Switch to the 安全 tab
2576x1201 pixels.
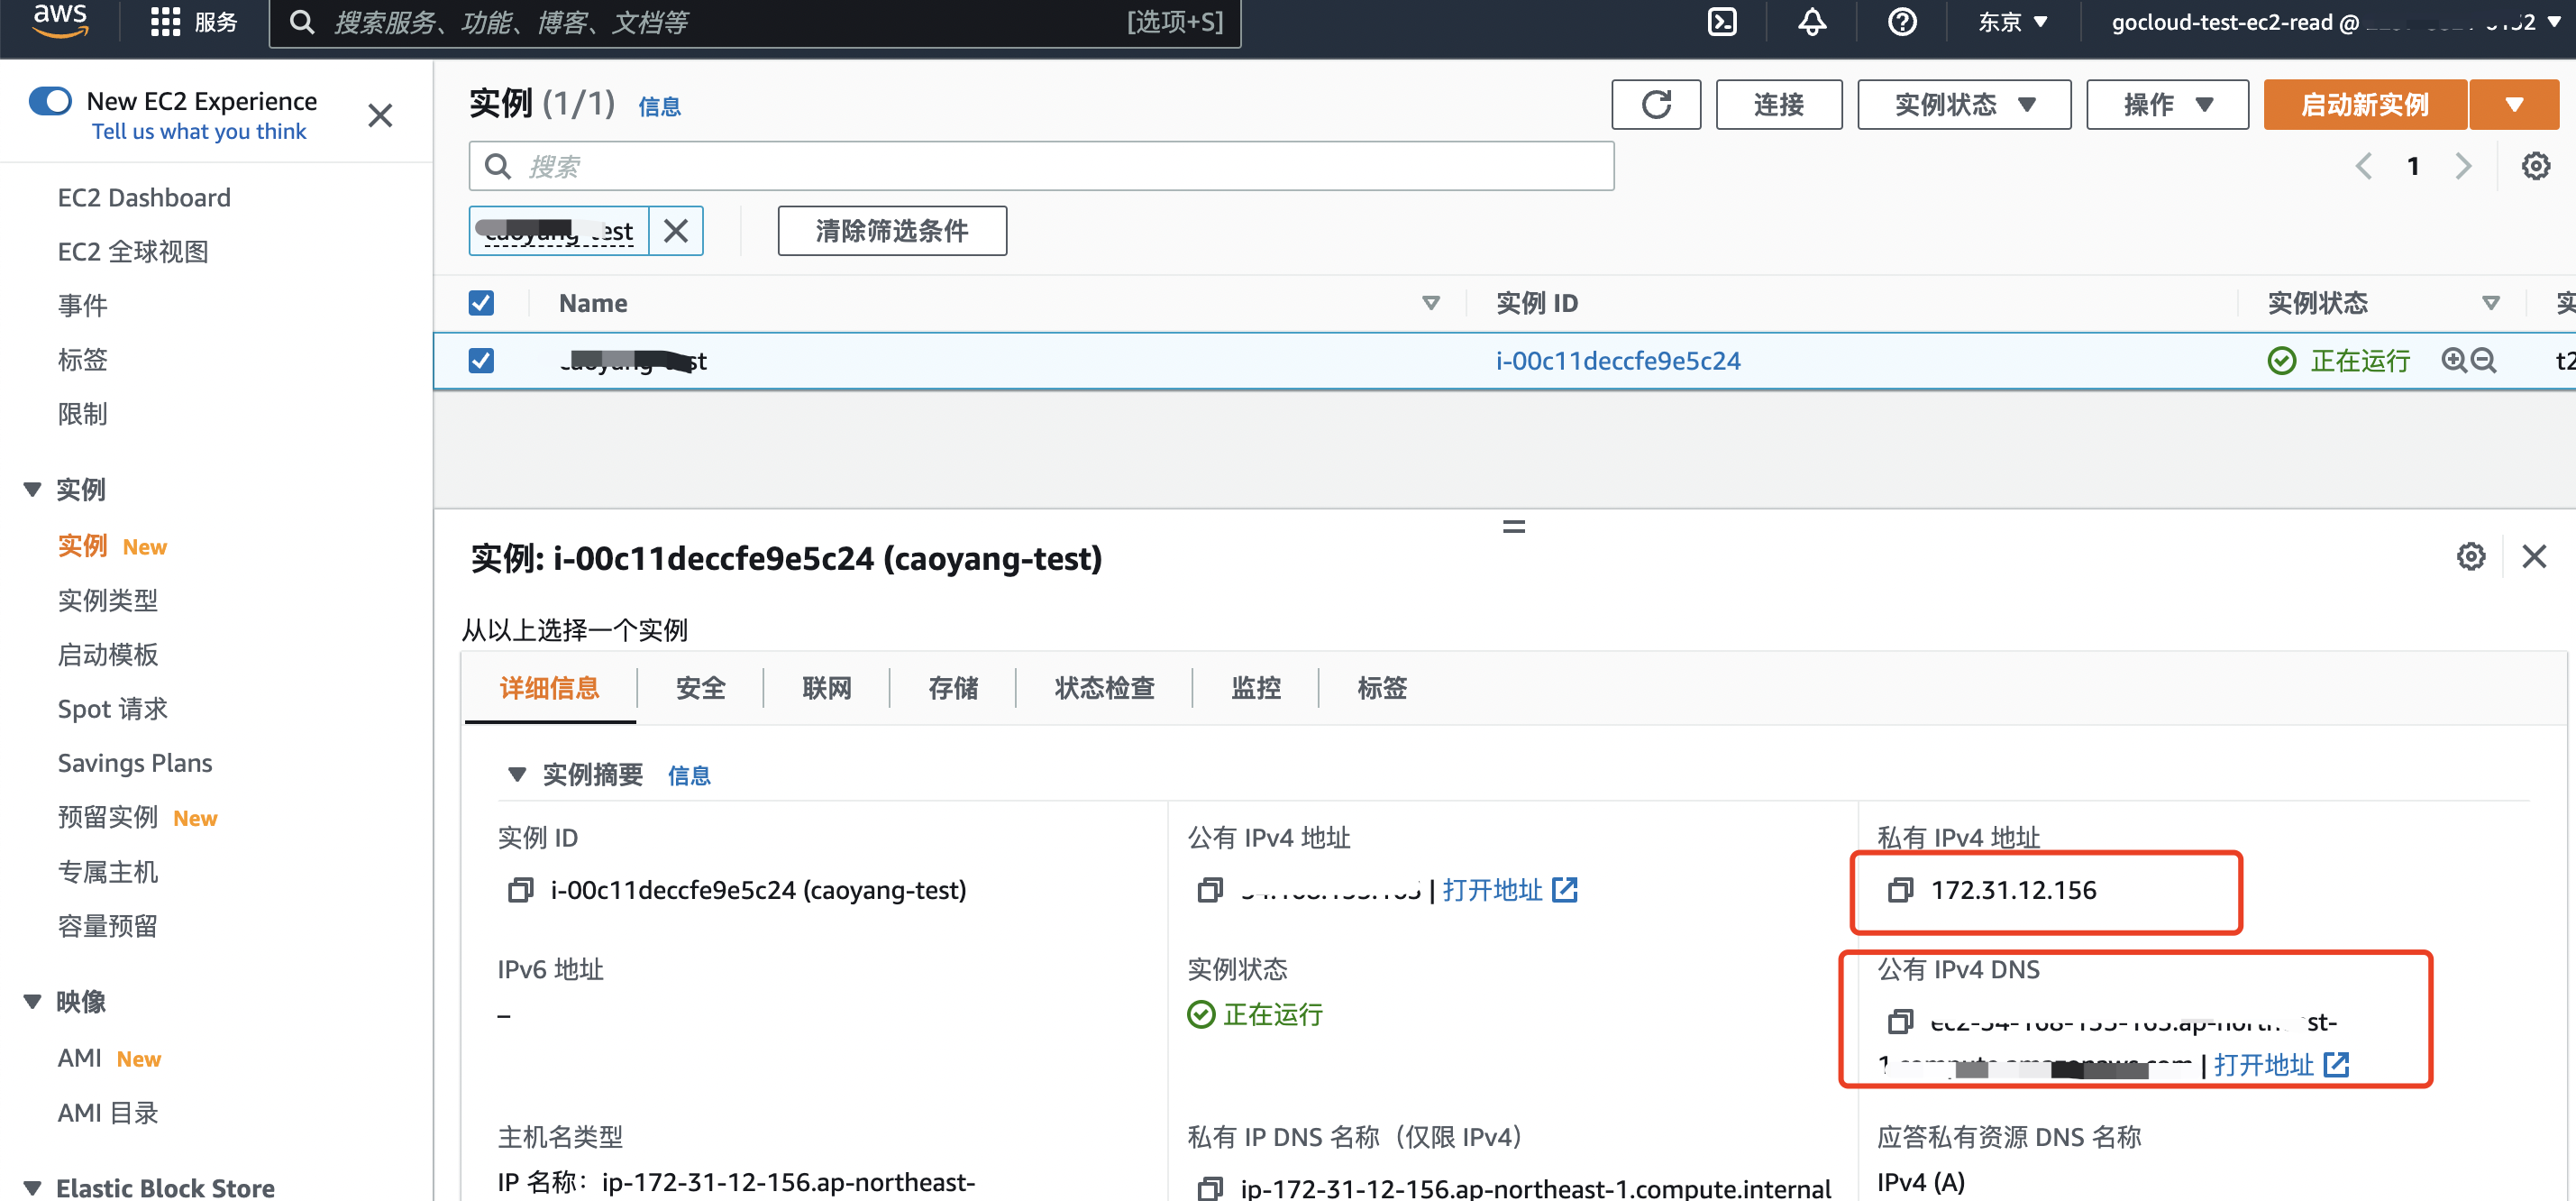[700, 688]
